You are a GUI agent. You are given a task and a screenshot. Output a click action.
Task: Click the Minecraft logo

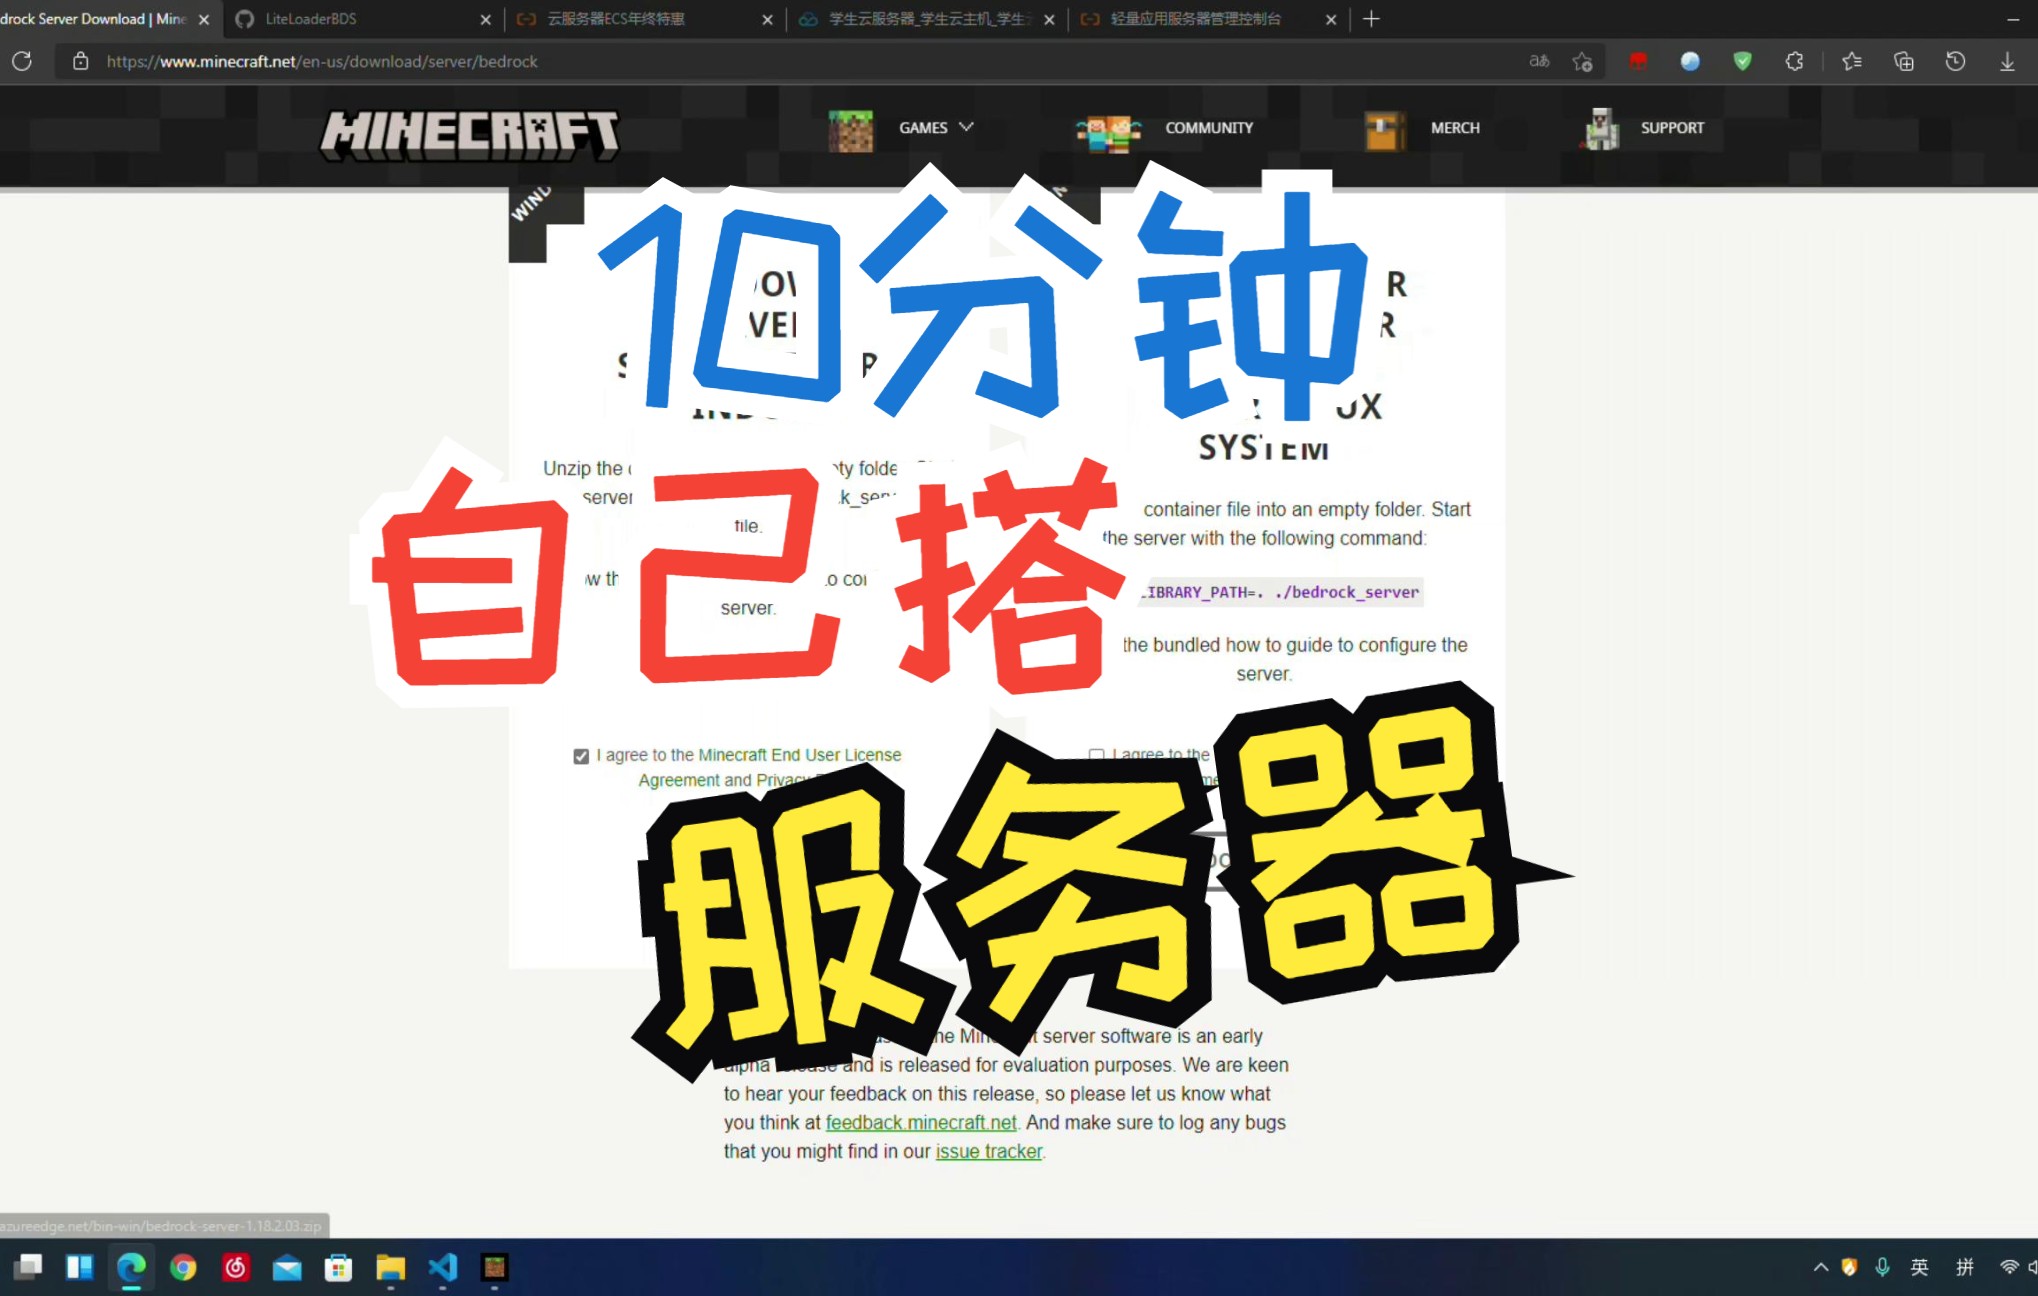click(x=469, y=134)
